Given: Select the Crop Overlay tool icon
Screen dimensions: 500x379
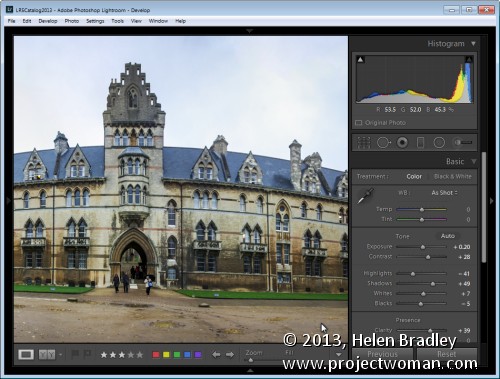Looking at the screenshot, I should coord(364,142).
